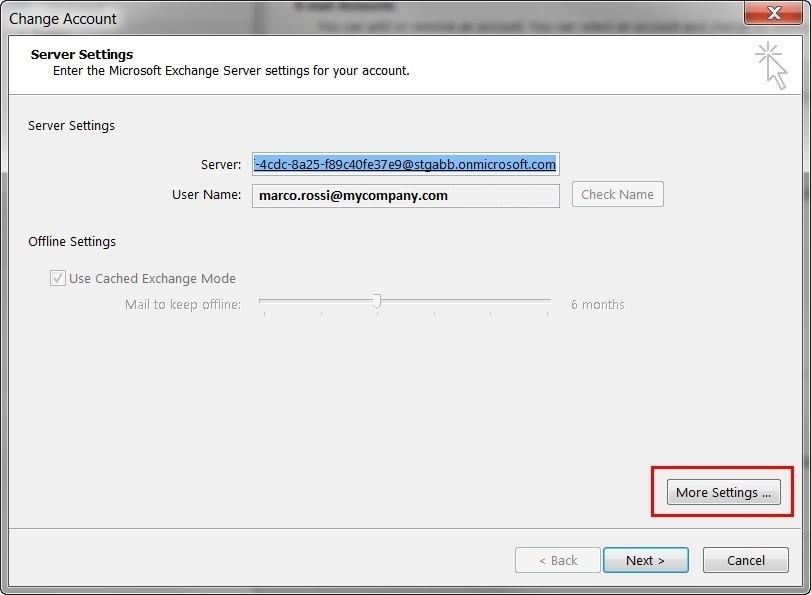Click the User Name field

click(406, 196)
